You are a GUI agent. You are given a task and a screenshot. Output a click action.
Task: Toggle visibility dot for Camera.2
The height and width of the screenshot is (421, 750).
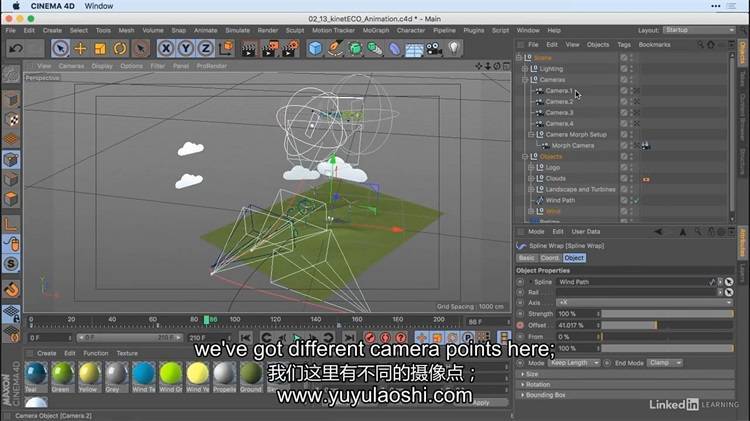[x=631, y=101]
